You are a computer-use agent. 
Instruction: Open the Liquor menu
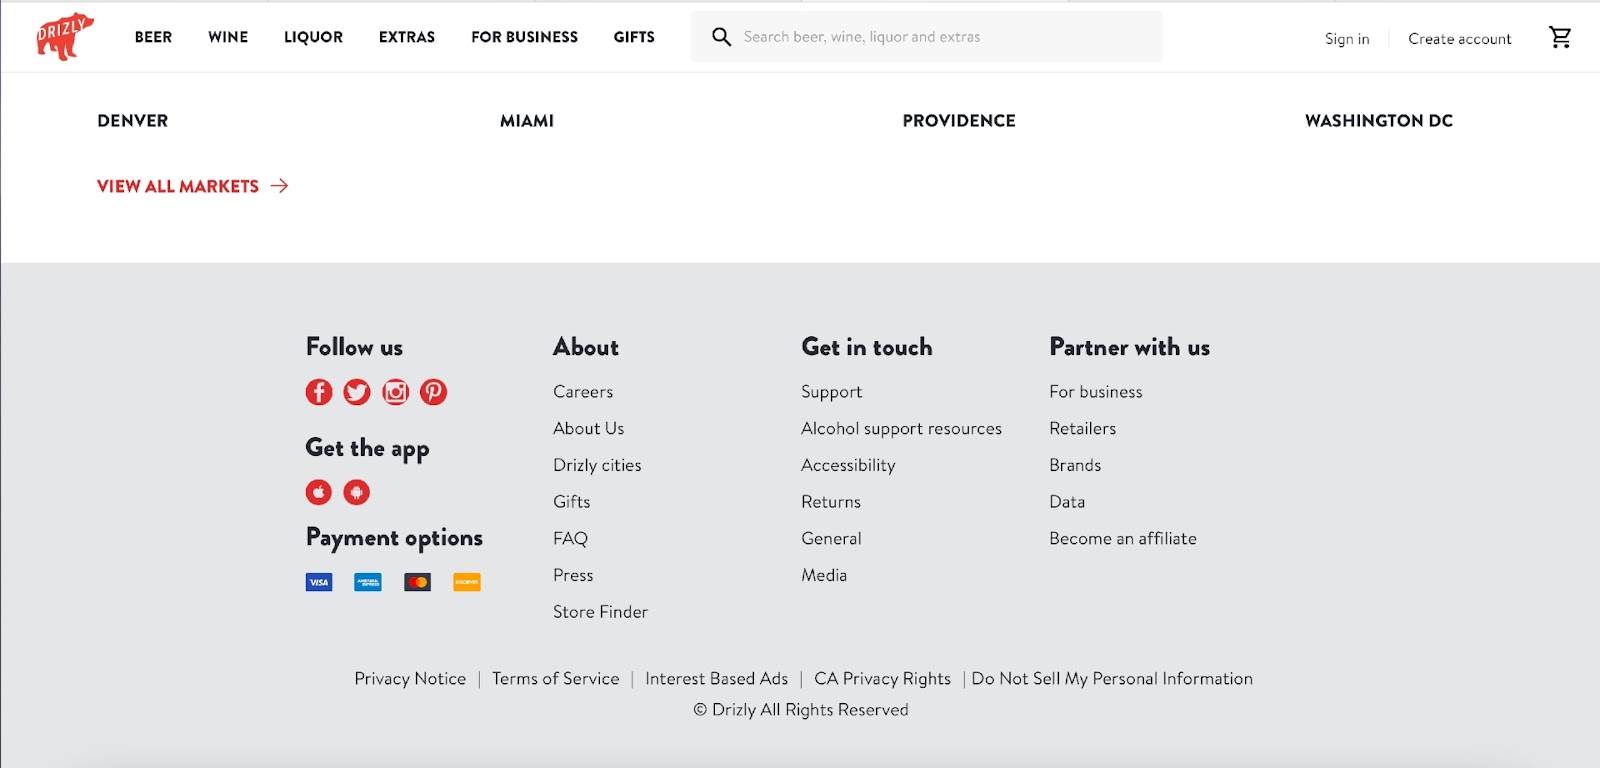coord(313,37)
